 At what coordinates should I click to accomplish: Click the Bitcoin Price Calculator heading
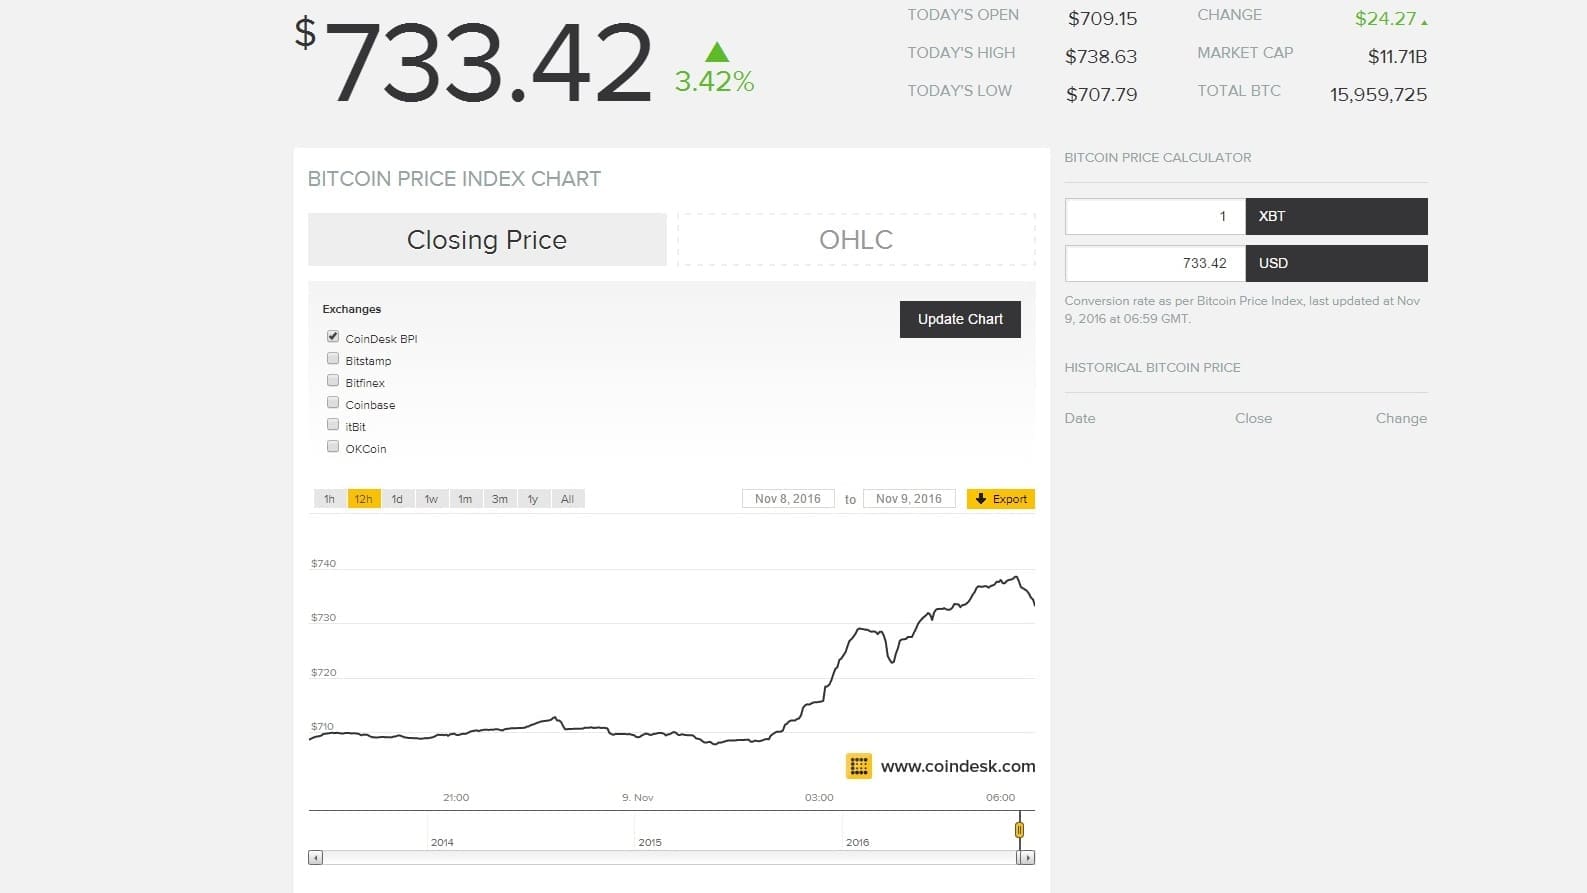coord(1157,157)
